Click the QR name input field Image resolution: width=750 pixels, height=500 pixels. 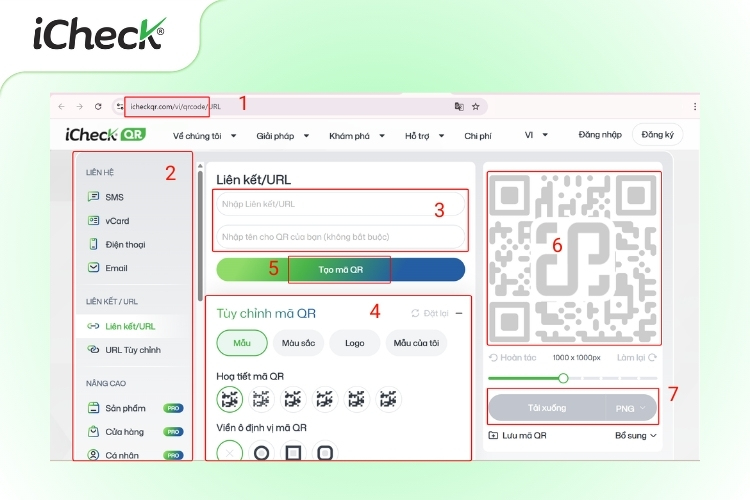pos(341,237)
